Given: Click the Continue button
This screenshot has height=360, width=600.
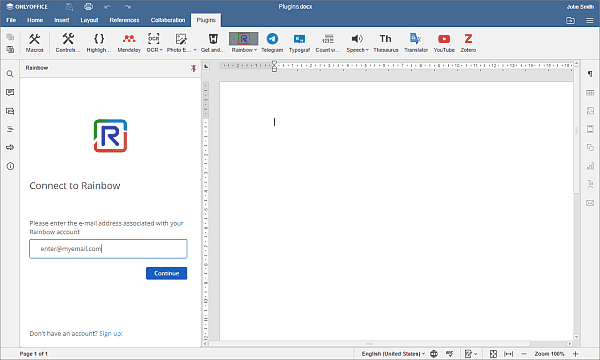Looking at the screenshot, I should (x=166, y=273).
